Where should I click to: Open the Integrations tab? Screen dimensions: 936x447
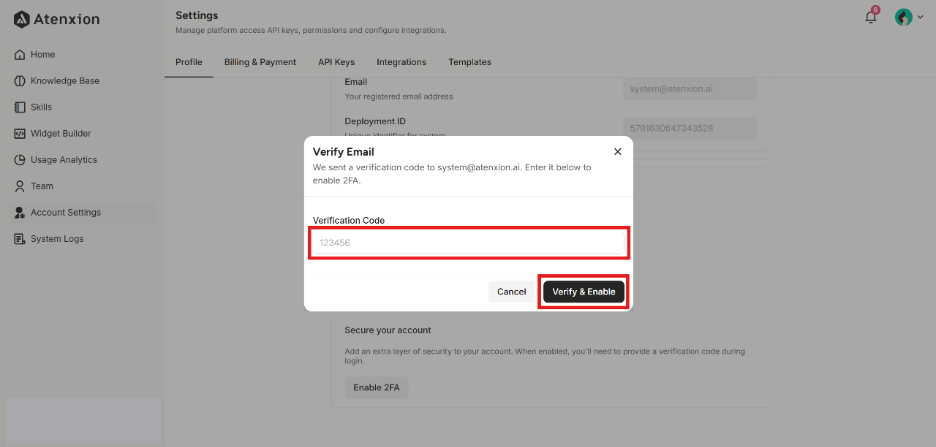tap(401, 62)
